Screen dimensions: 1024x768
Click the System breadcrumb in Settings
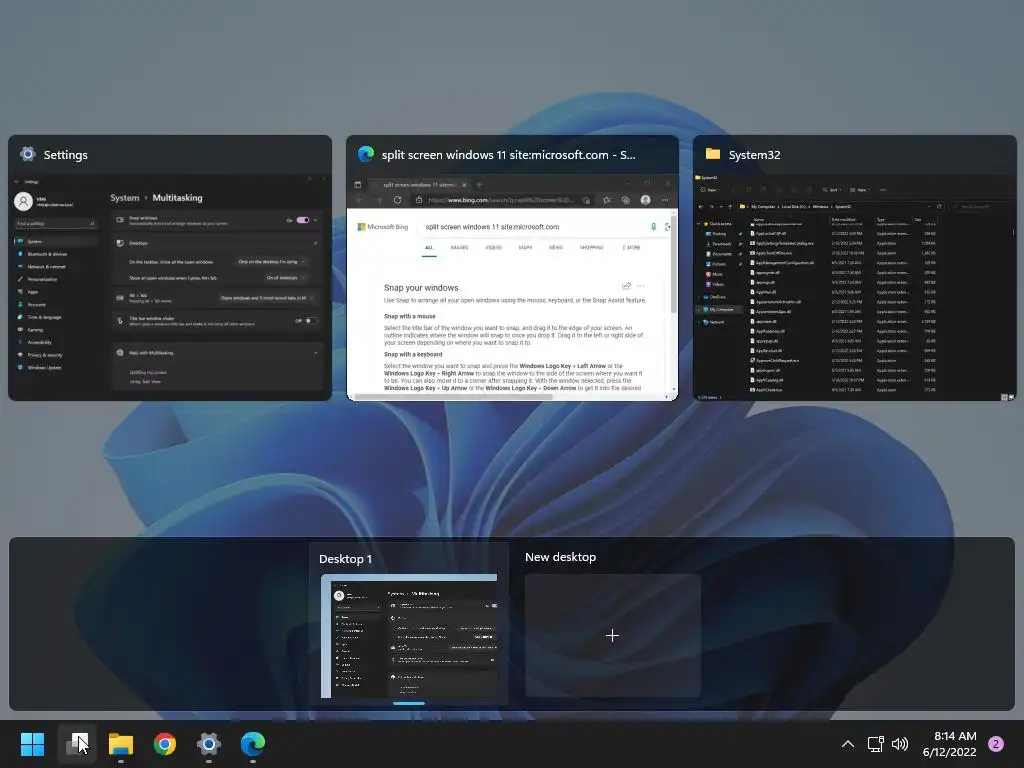(125, 198)
